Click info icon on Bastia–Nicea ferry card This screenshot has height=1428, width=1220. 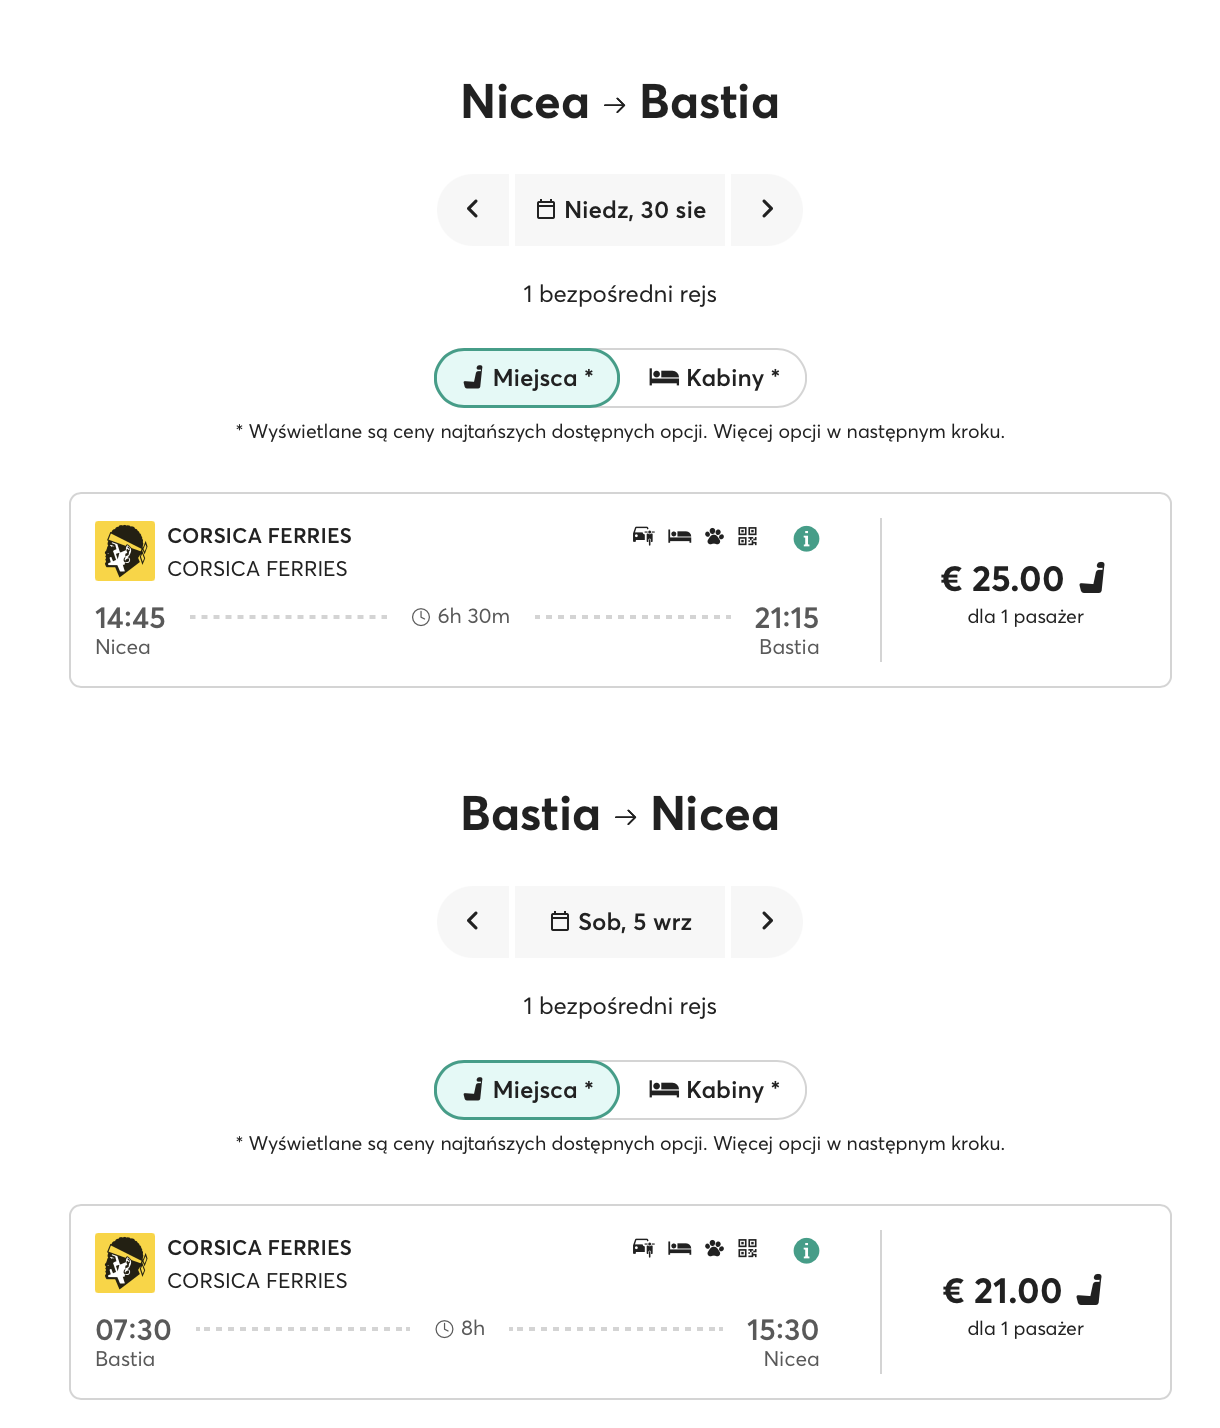[806, 1251]
